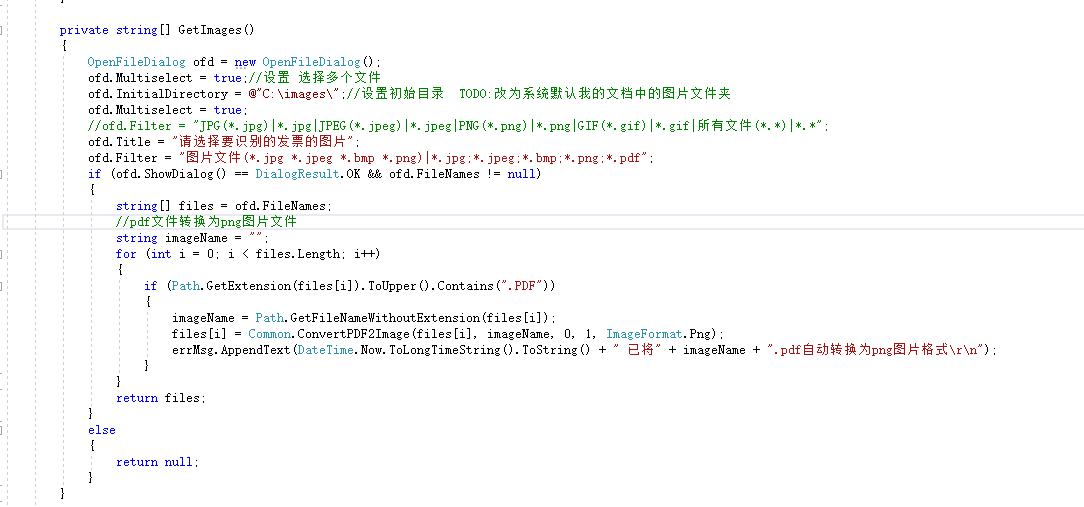Click GetFileNameWithoutExtension method call
Screen dimensions: 1084x507
pyautogui.click(x=384, y=317)
